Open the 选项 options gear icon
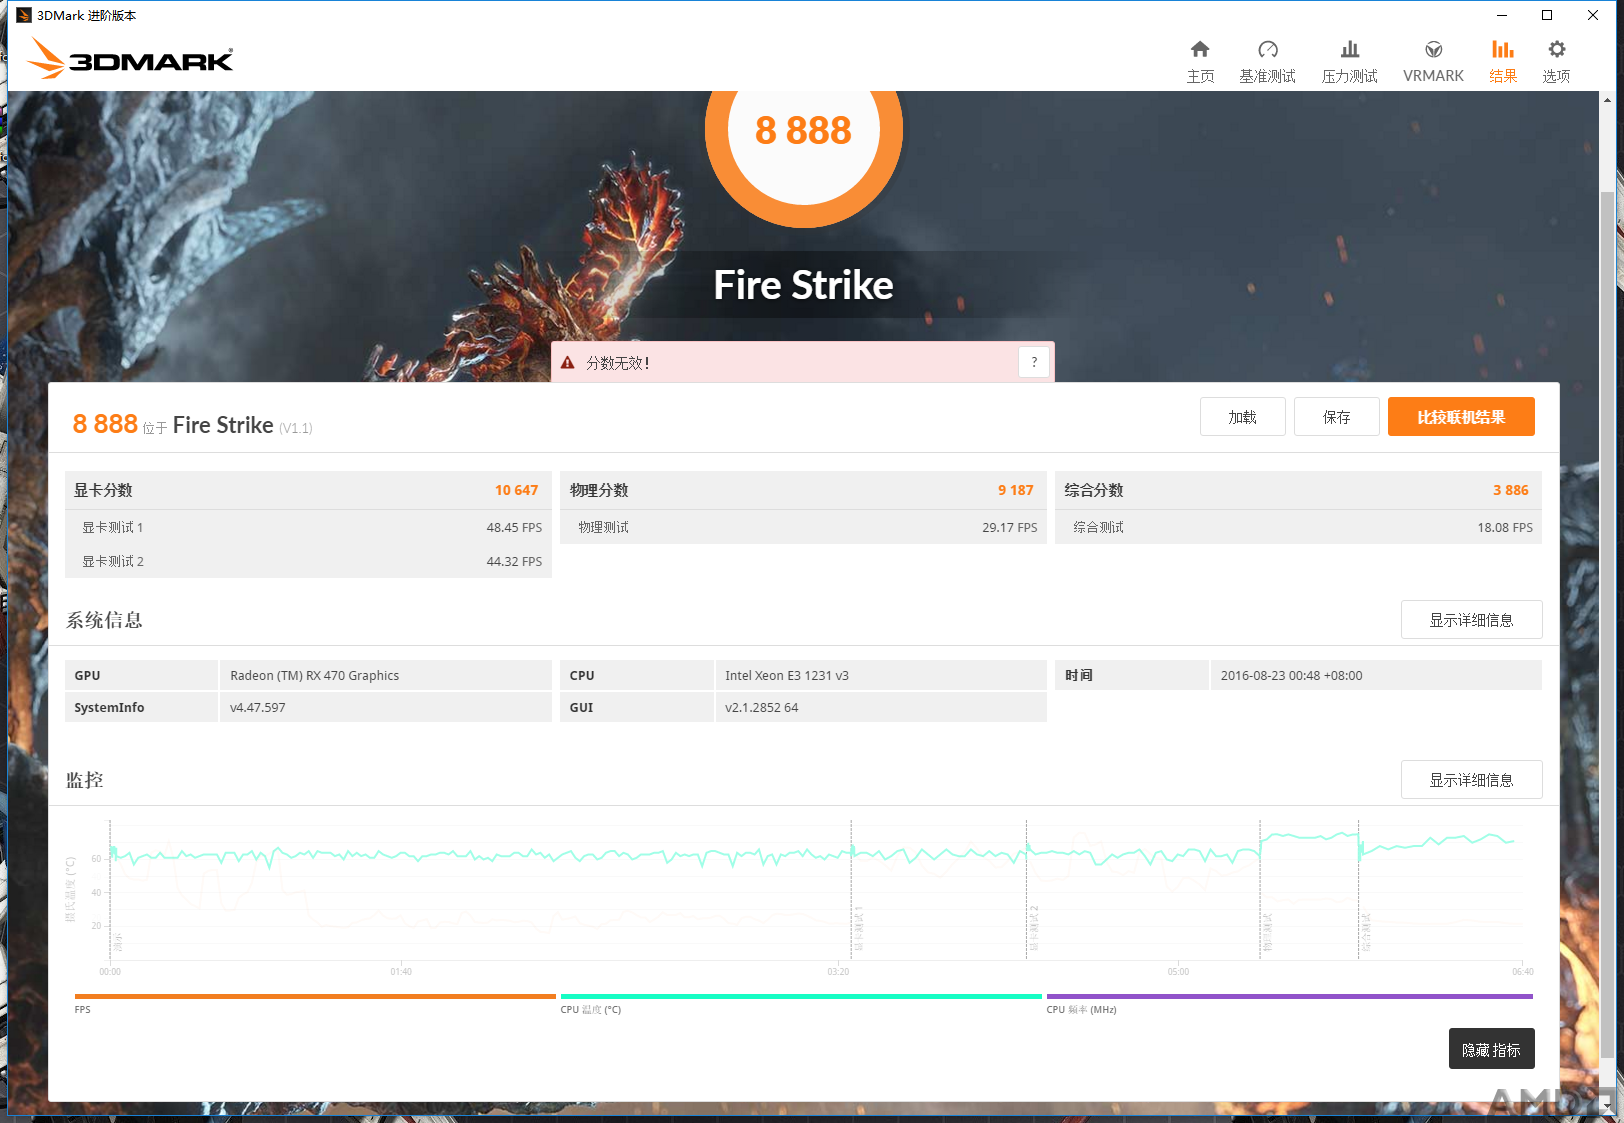This screenshot has width=1624, height=1123. point(1556,49)
